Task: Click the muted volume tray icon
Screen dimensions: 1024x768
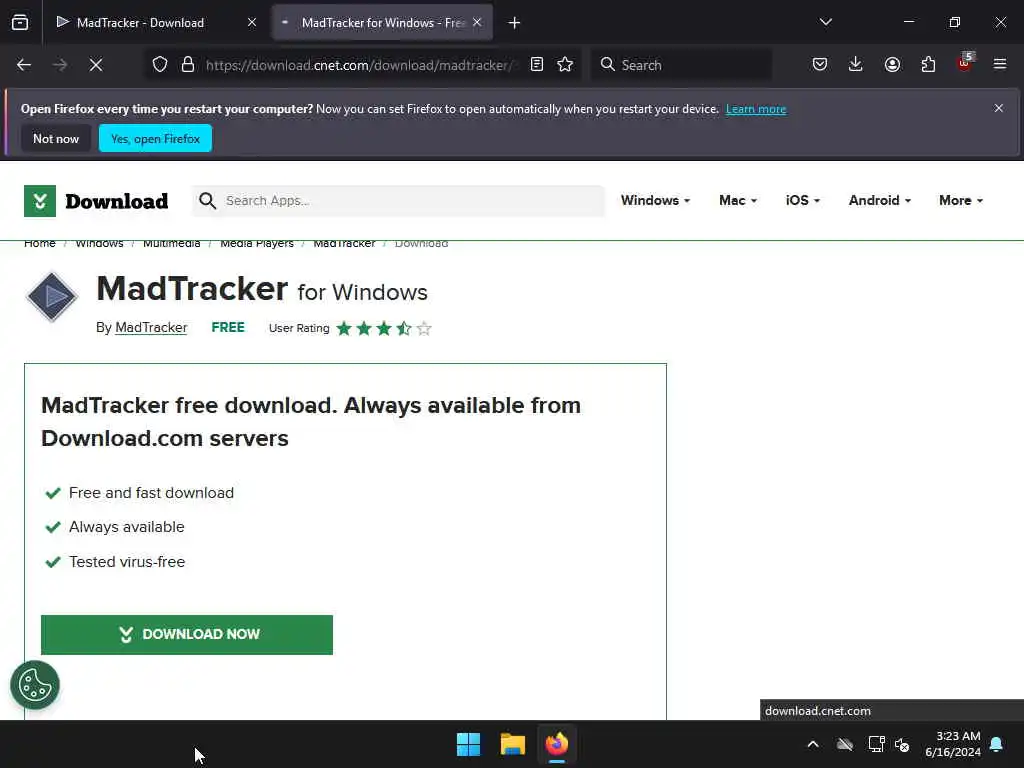Action: (902, 744)
